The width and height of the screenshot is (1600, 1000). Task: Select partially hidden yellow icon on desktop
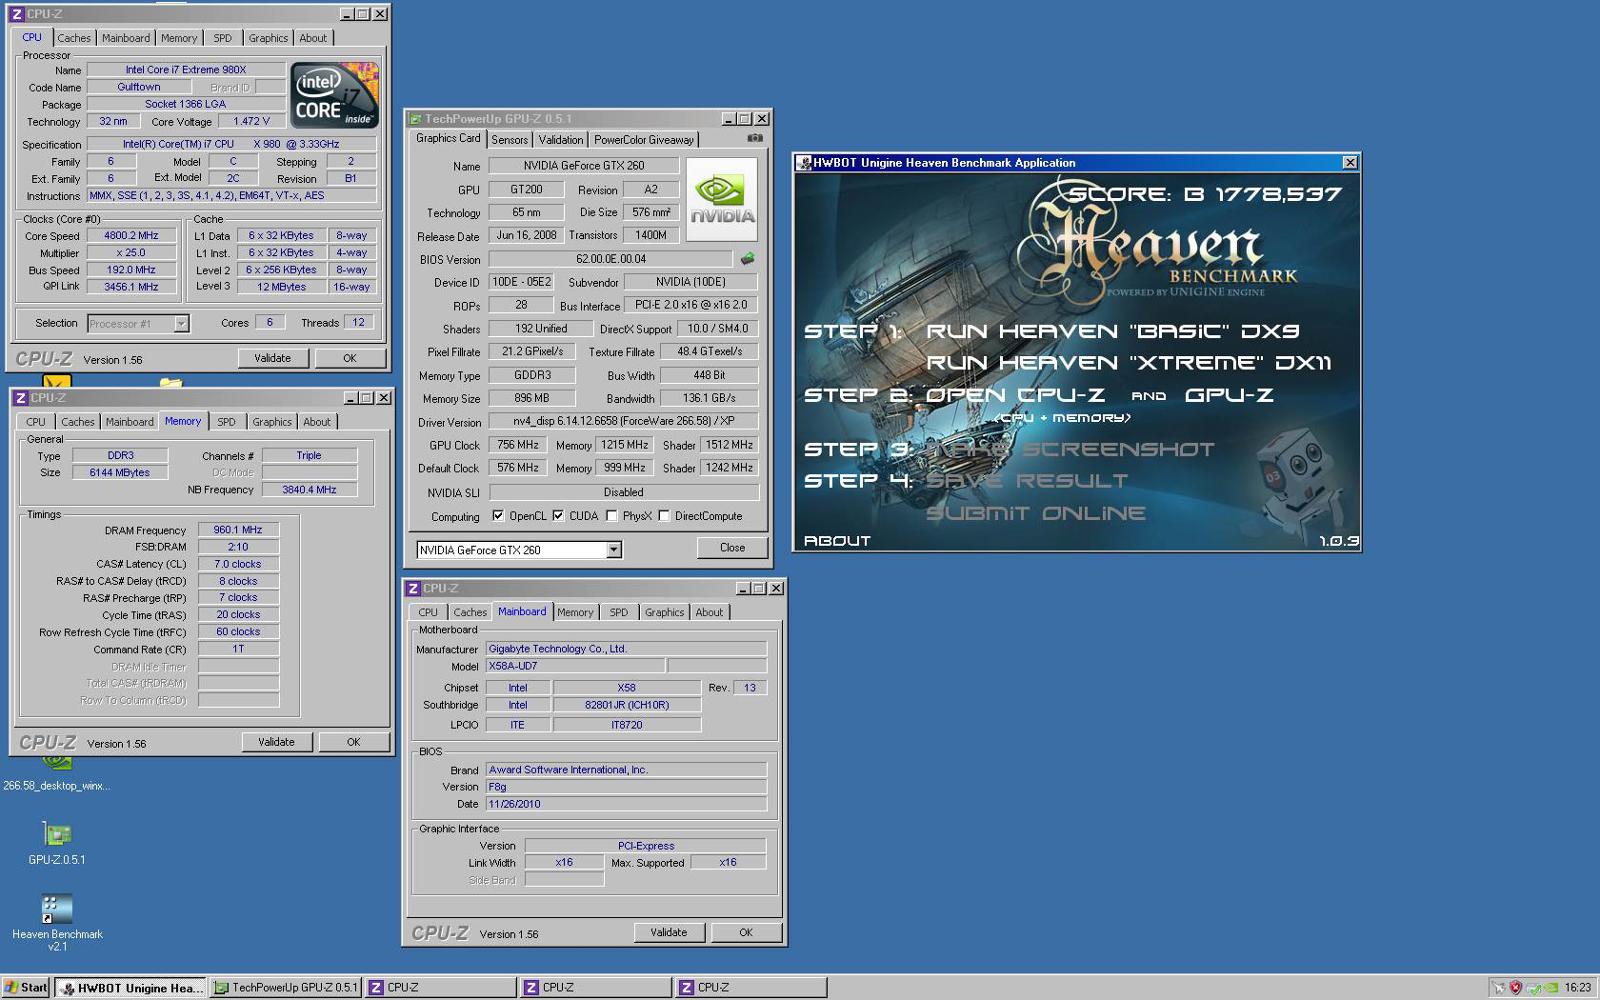click(57, 381)
